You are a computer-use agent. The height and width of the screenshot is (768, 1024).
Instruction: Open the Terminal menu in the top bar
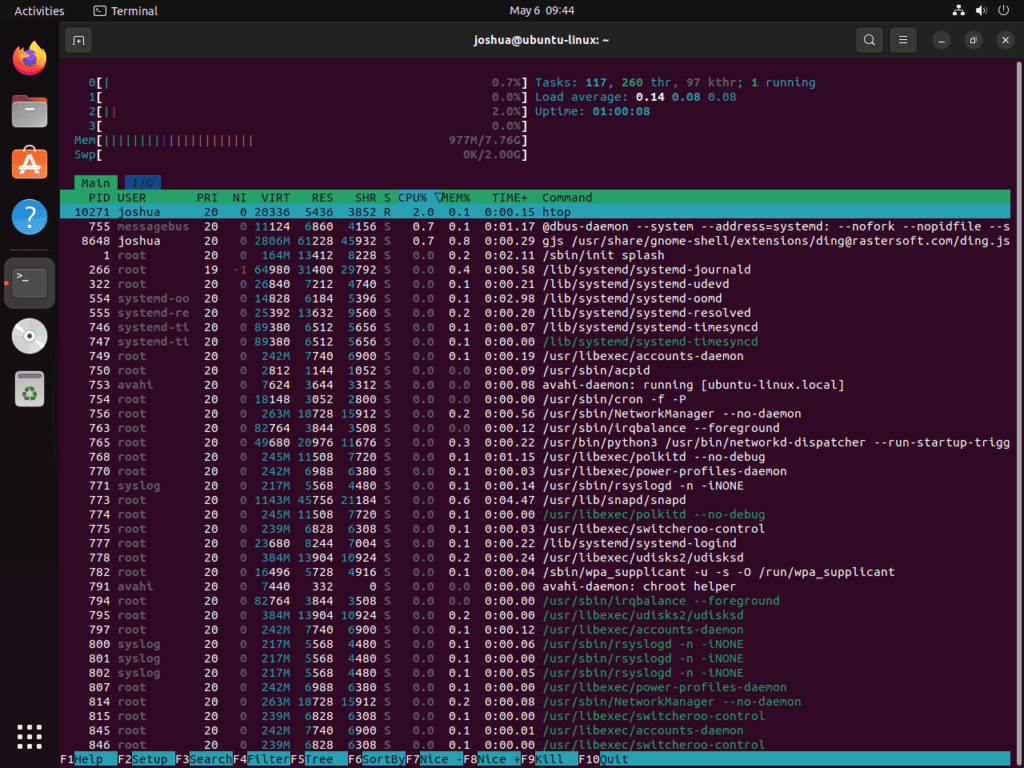[x=124, y=11]
